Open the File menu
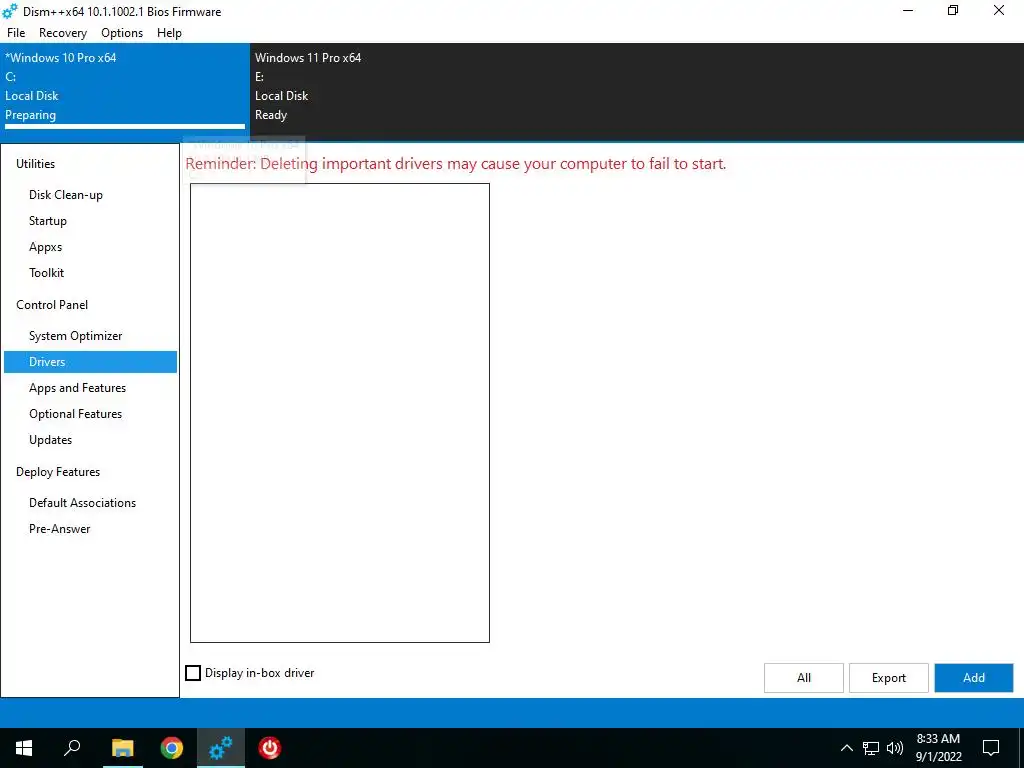Screen dimensions: 1024x768 [16, 33]
